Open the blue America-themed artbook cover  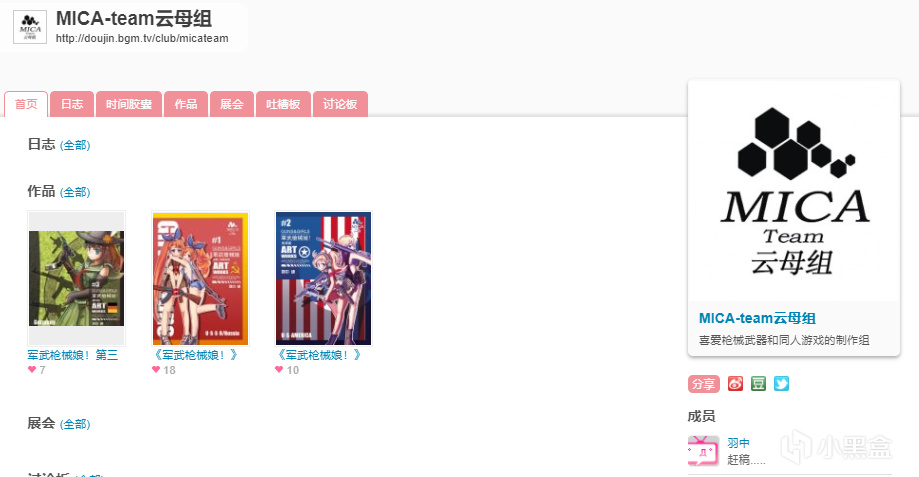click(x=324, y=278)
